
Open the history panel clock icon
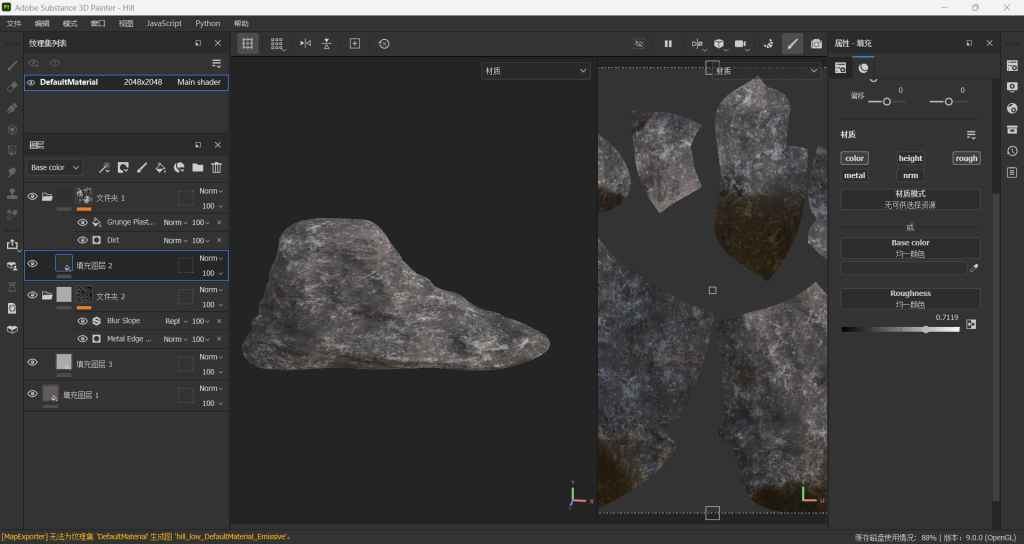pyautogui.click(x=1012, y=151)
